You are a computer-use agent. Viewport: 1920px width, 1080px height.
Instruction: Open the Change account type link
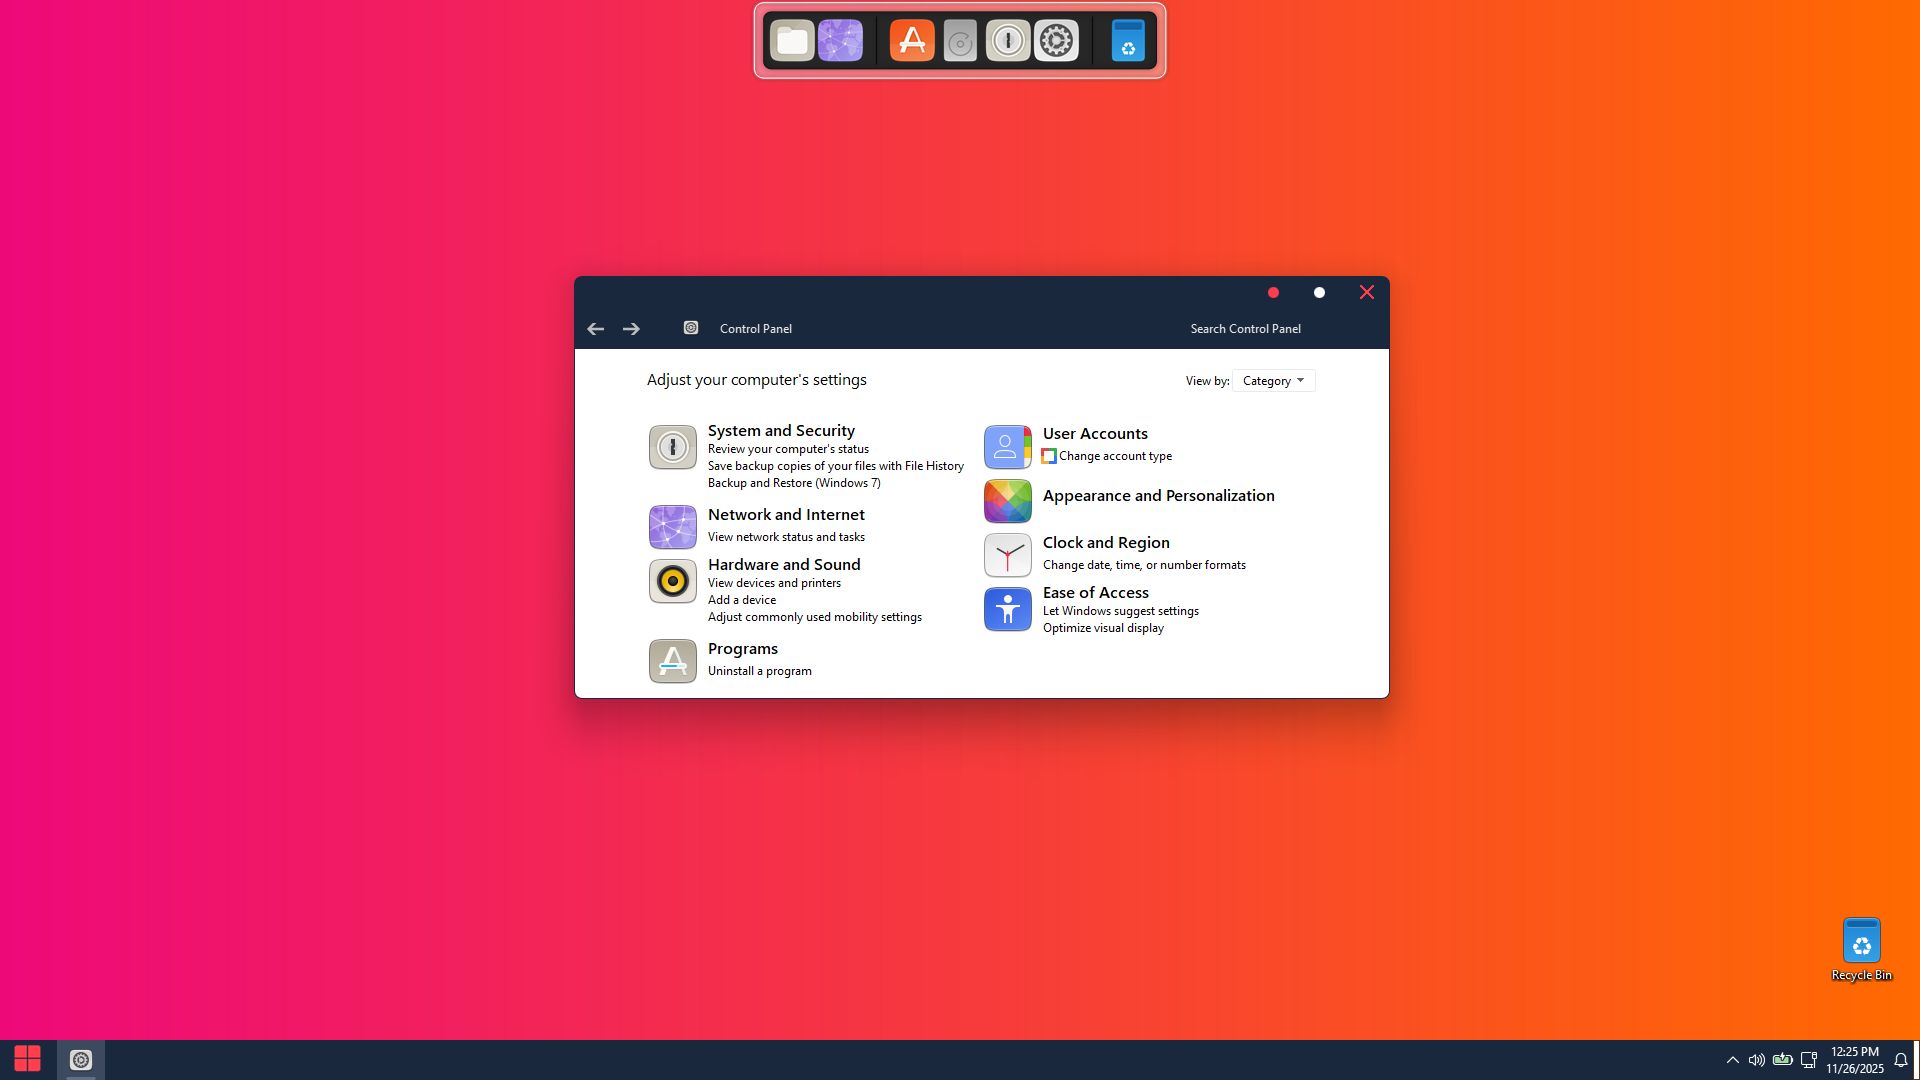1115,456
